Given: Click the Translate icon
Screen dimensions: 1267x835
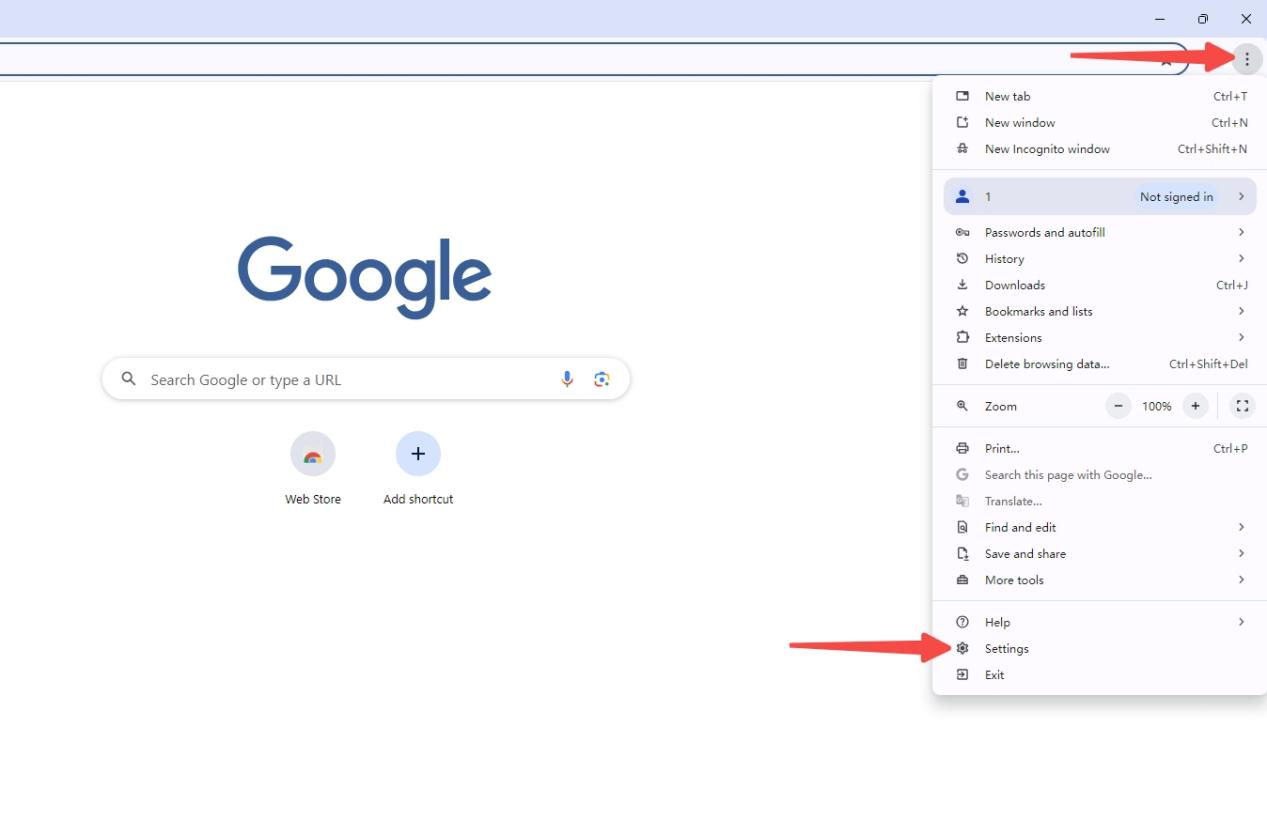Looking at the screenshot, I should (x=962, y=501).
